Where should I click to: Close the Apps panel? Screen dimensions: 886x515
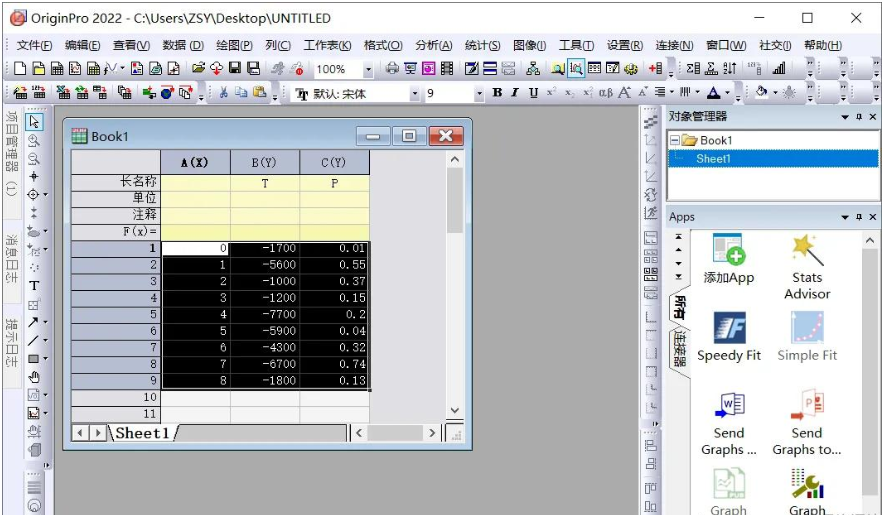(x=873, y=217)
